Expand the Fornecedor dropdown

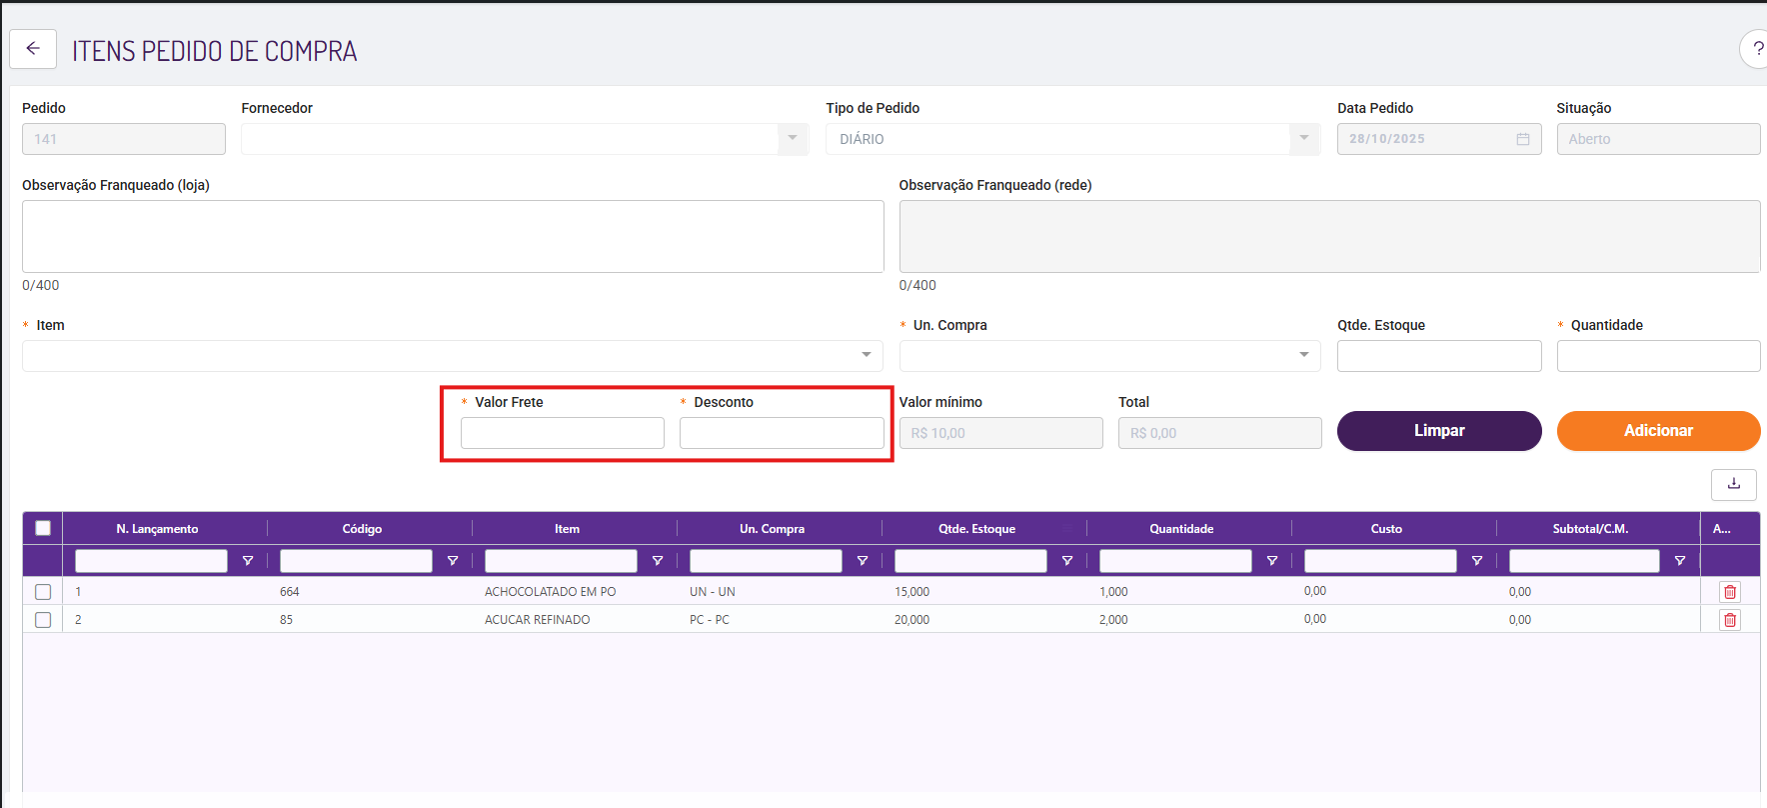(x=792, y=139)
